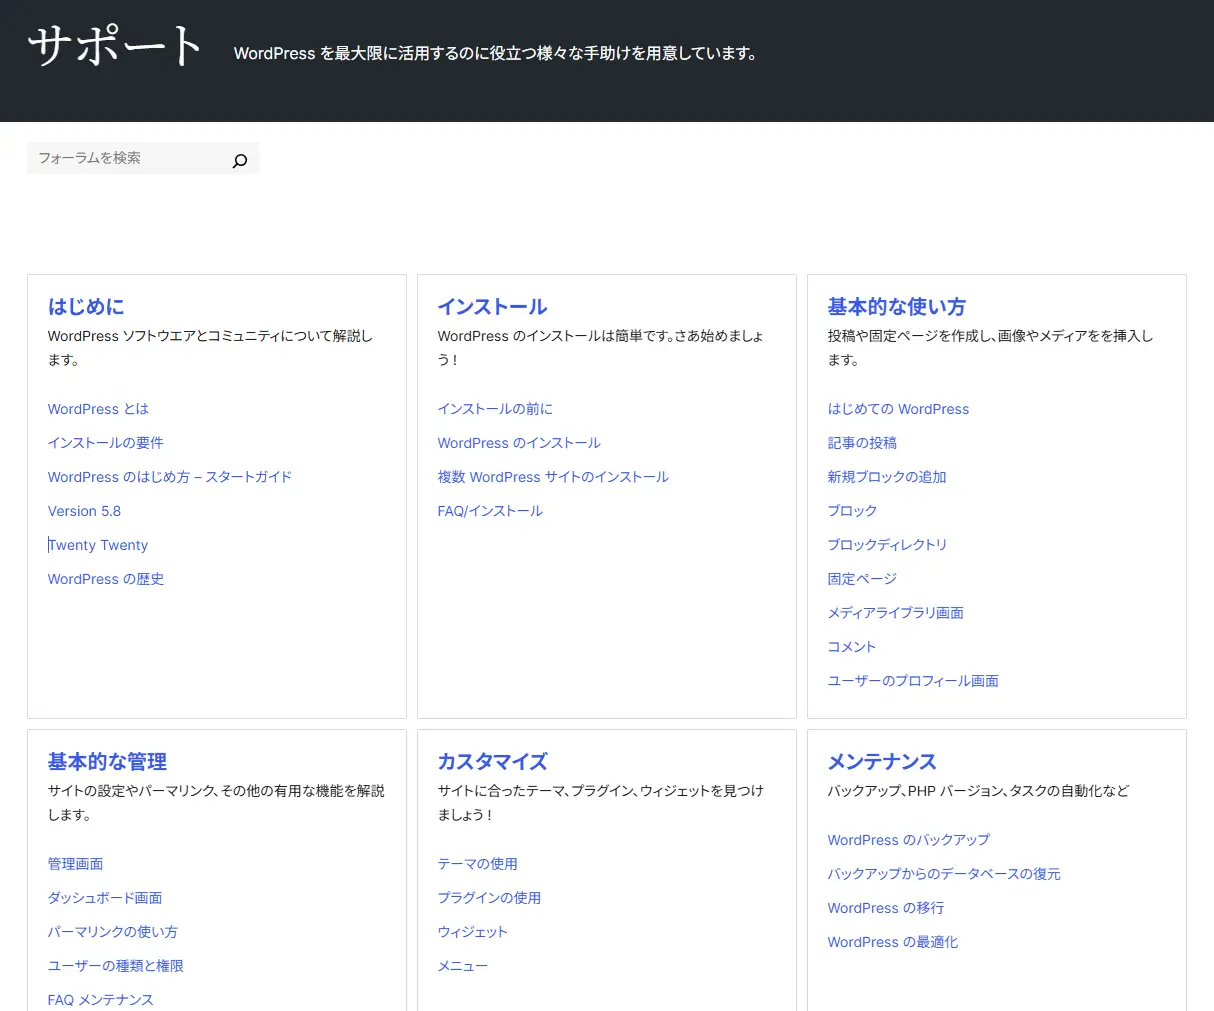Open the インストール section heading
The height and width of the screenshot is (1011, 1214).
coord(492,307)
